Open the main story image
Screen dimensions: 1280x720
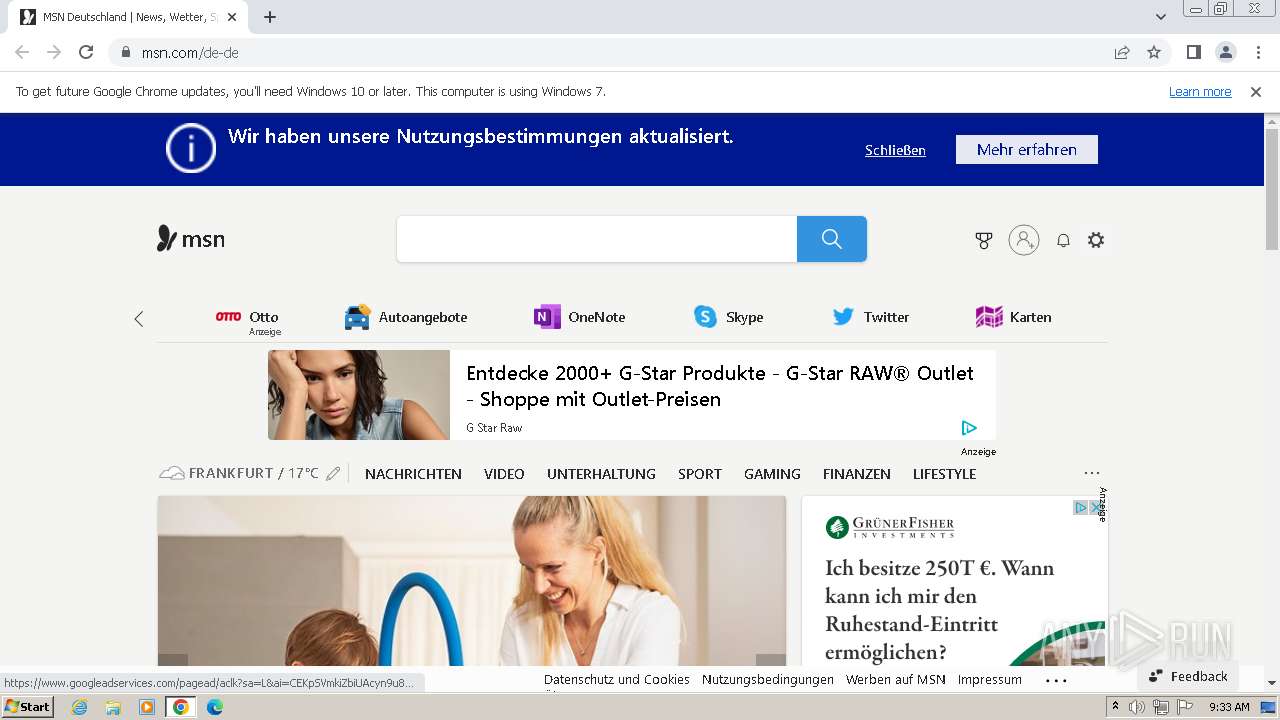pyautogui.click(x=472, y=581)
